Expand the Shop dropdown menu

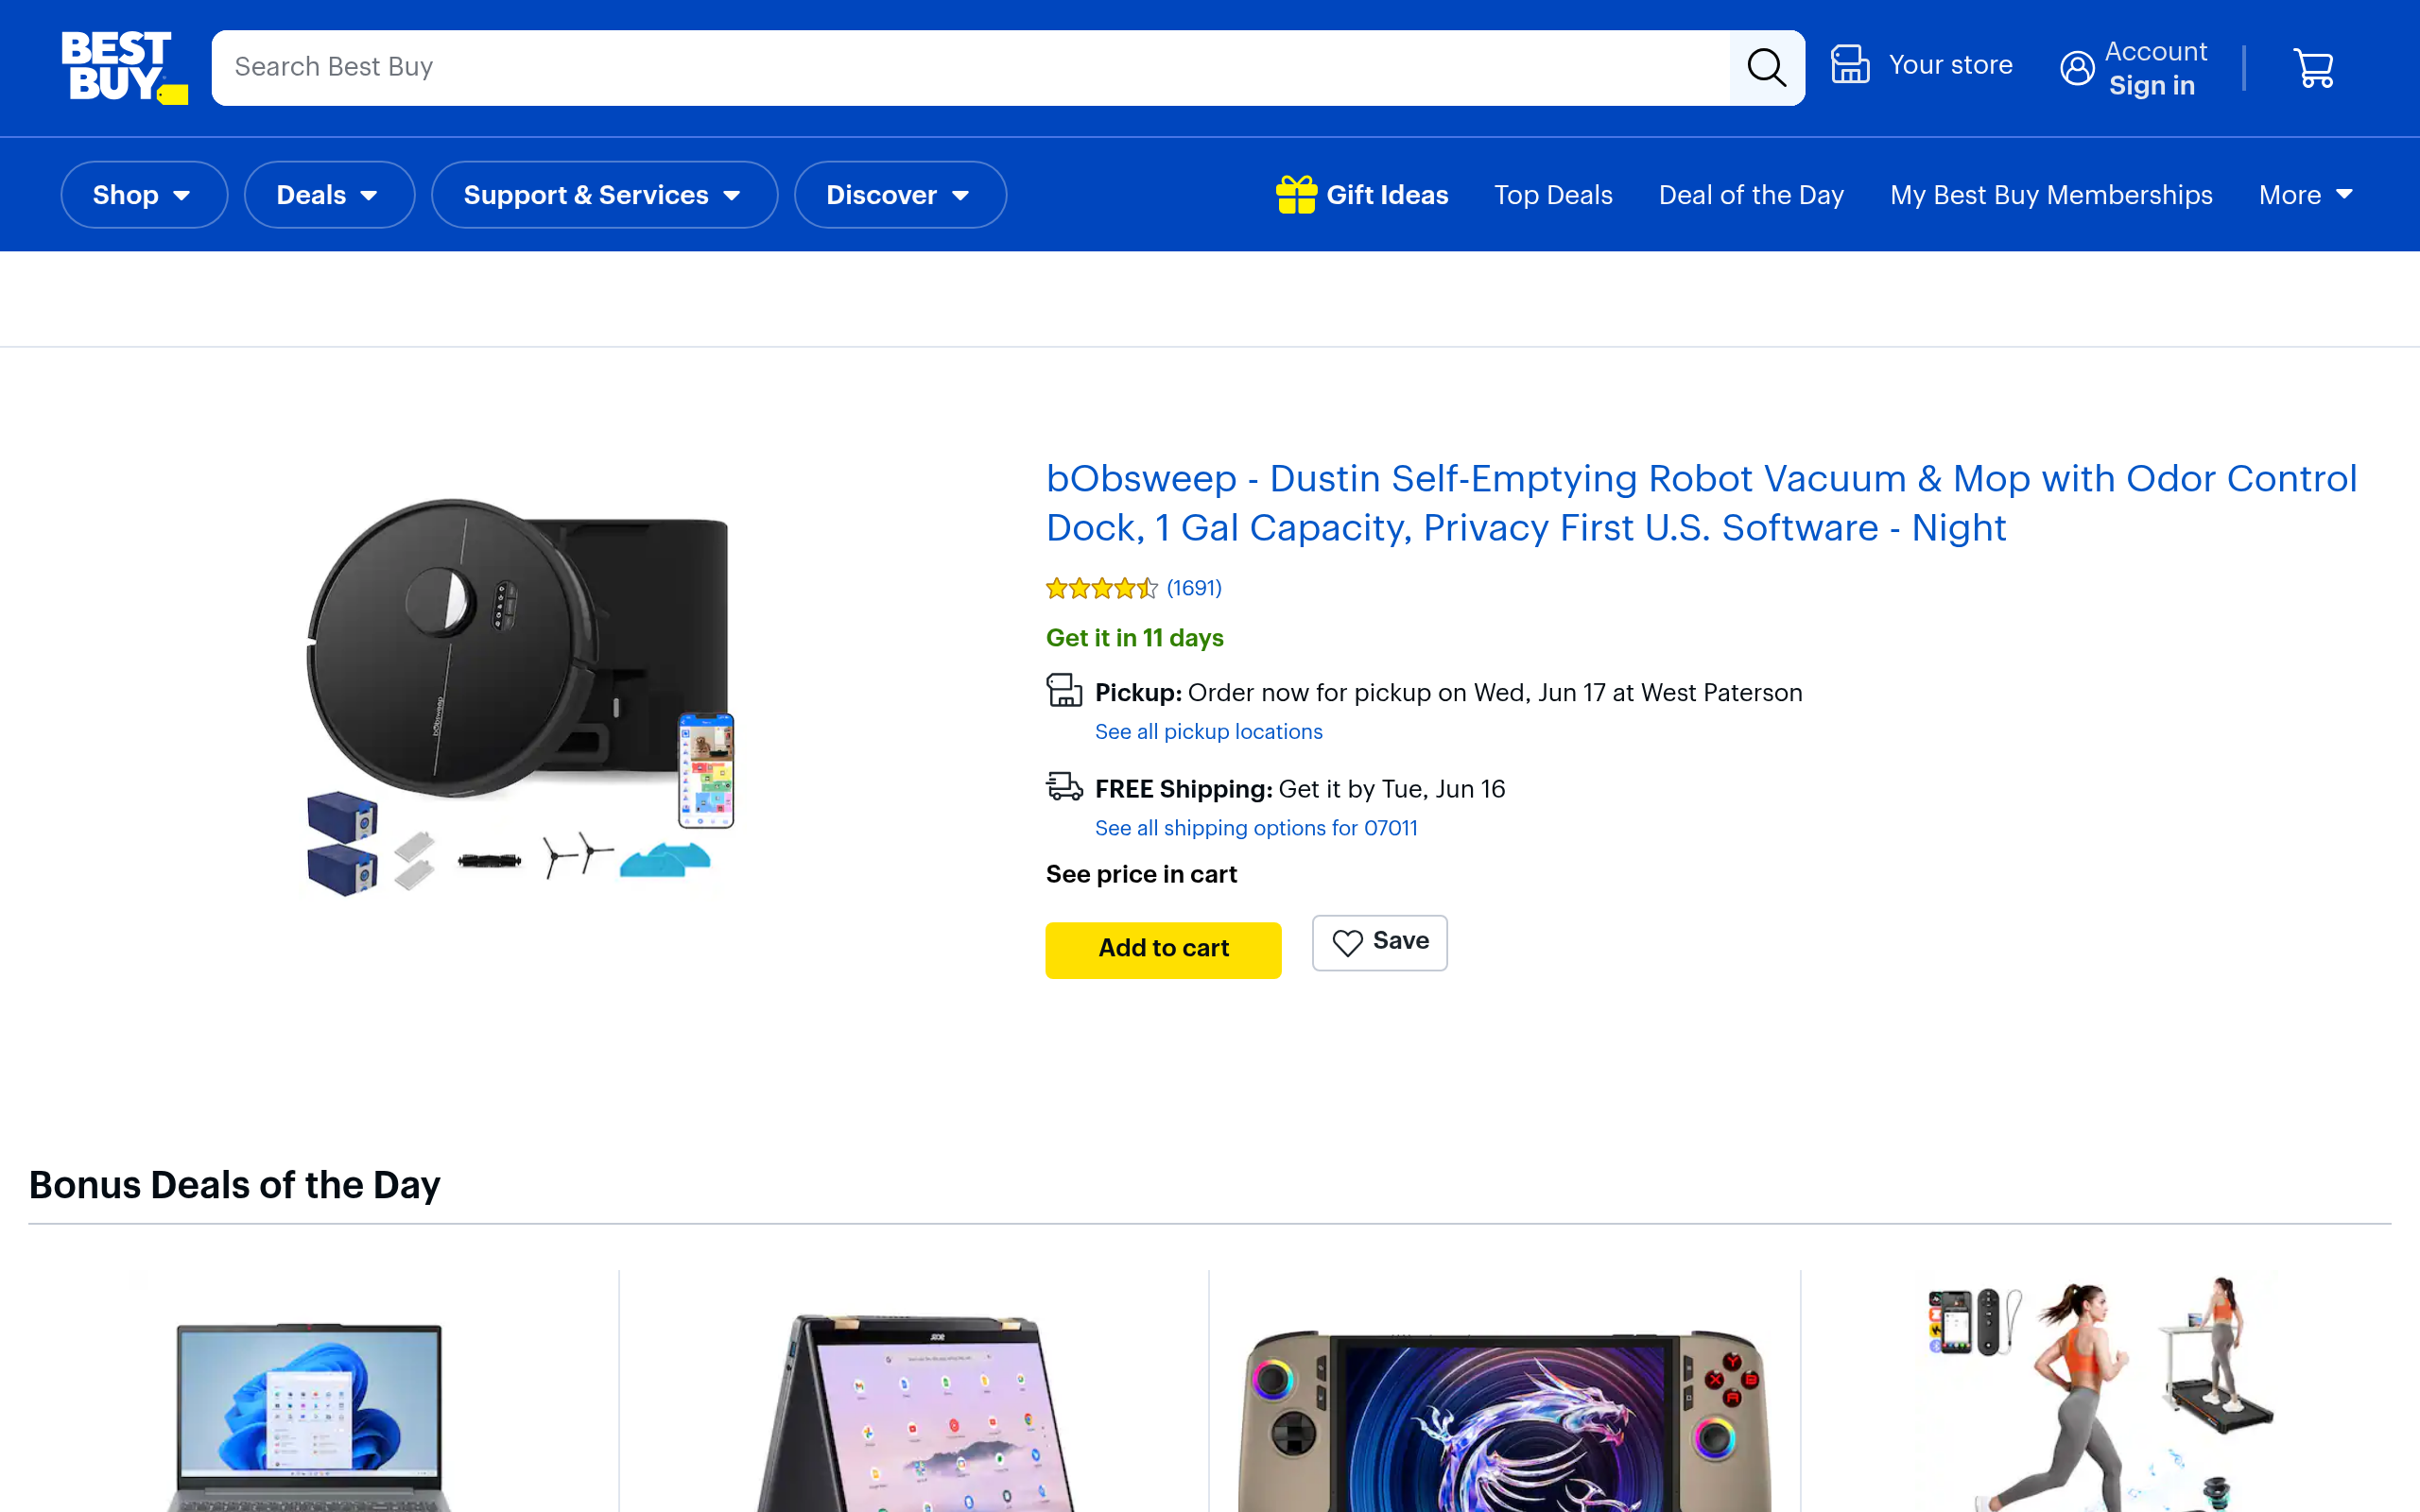click(144, 195)
